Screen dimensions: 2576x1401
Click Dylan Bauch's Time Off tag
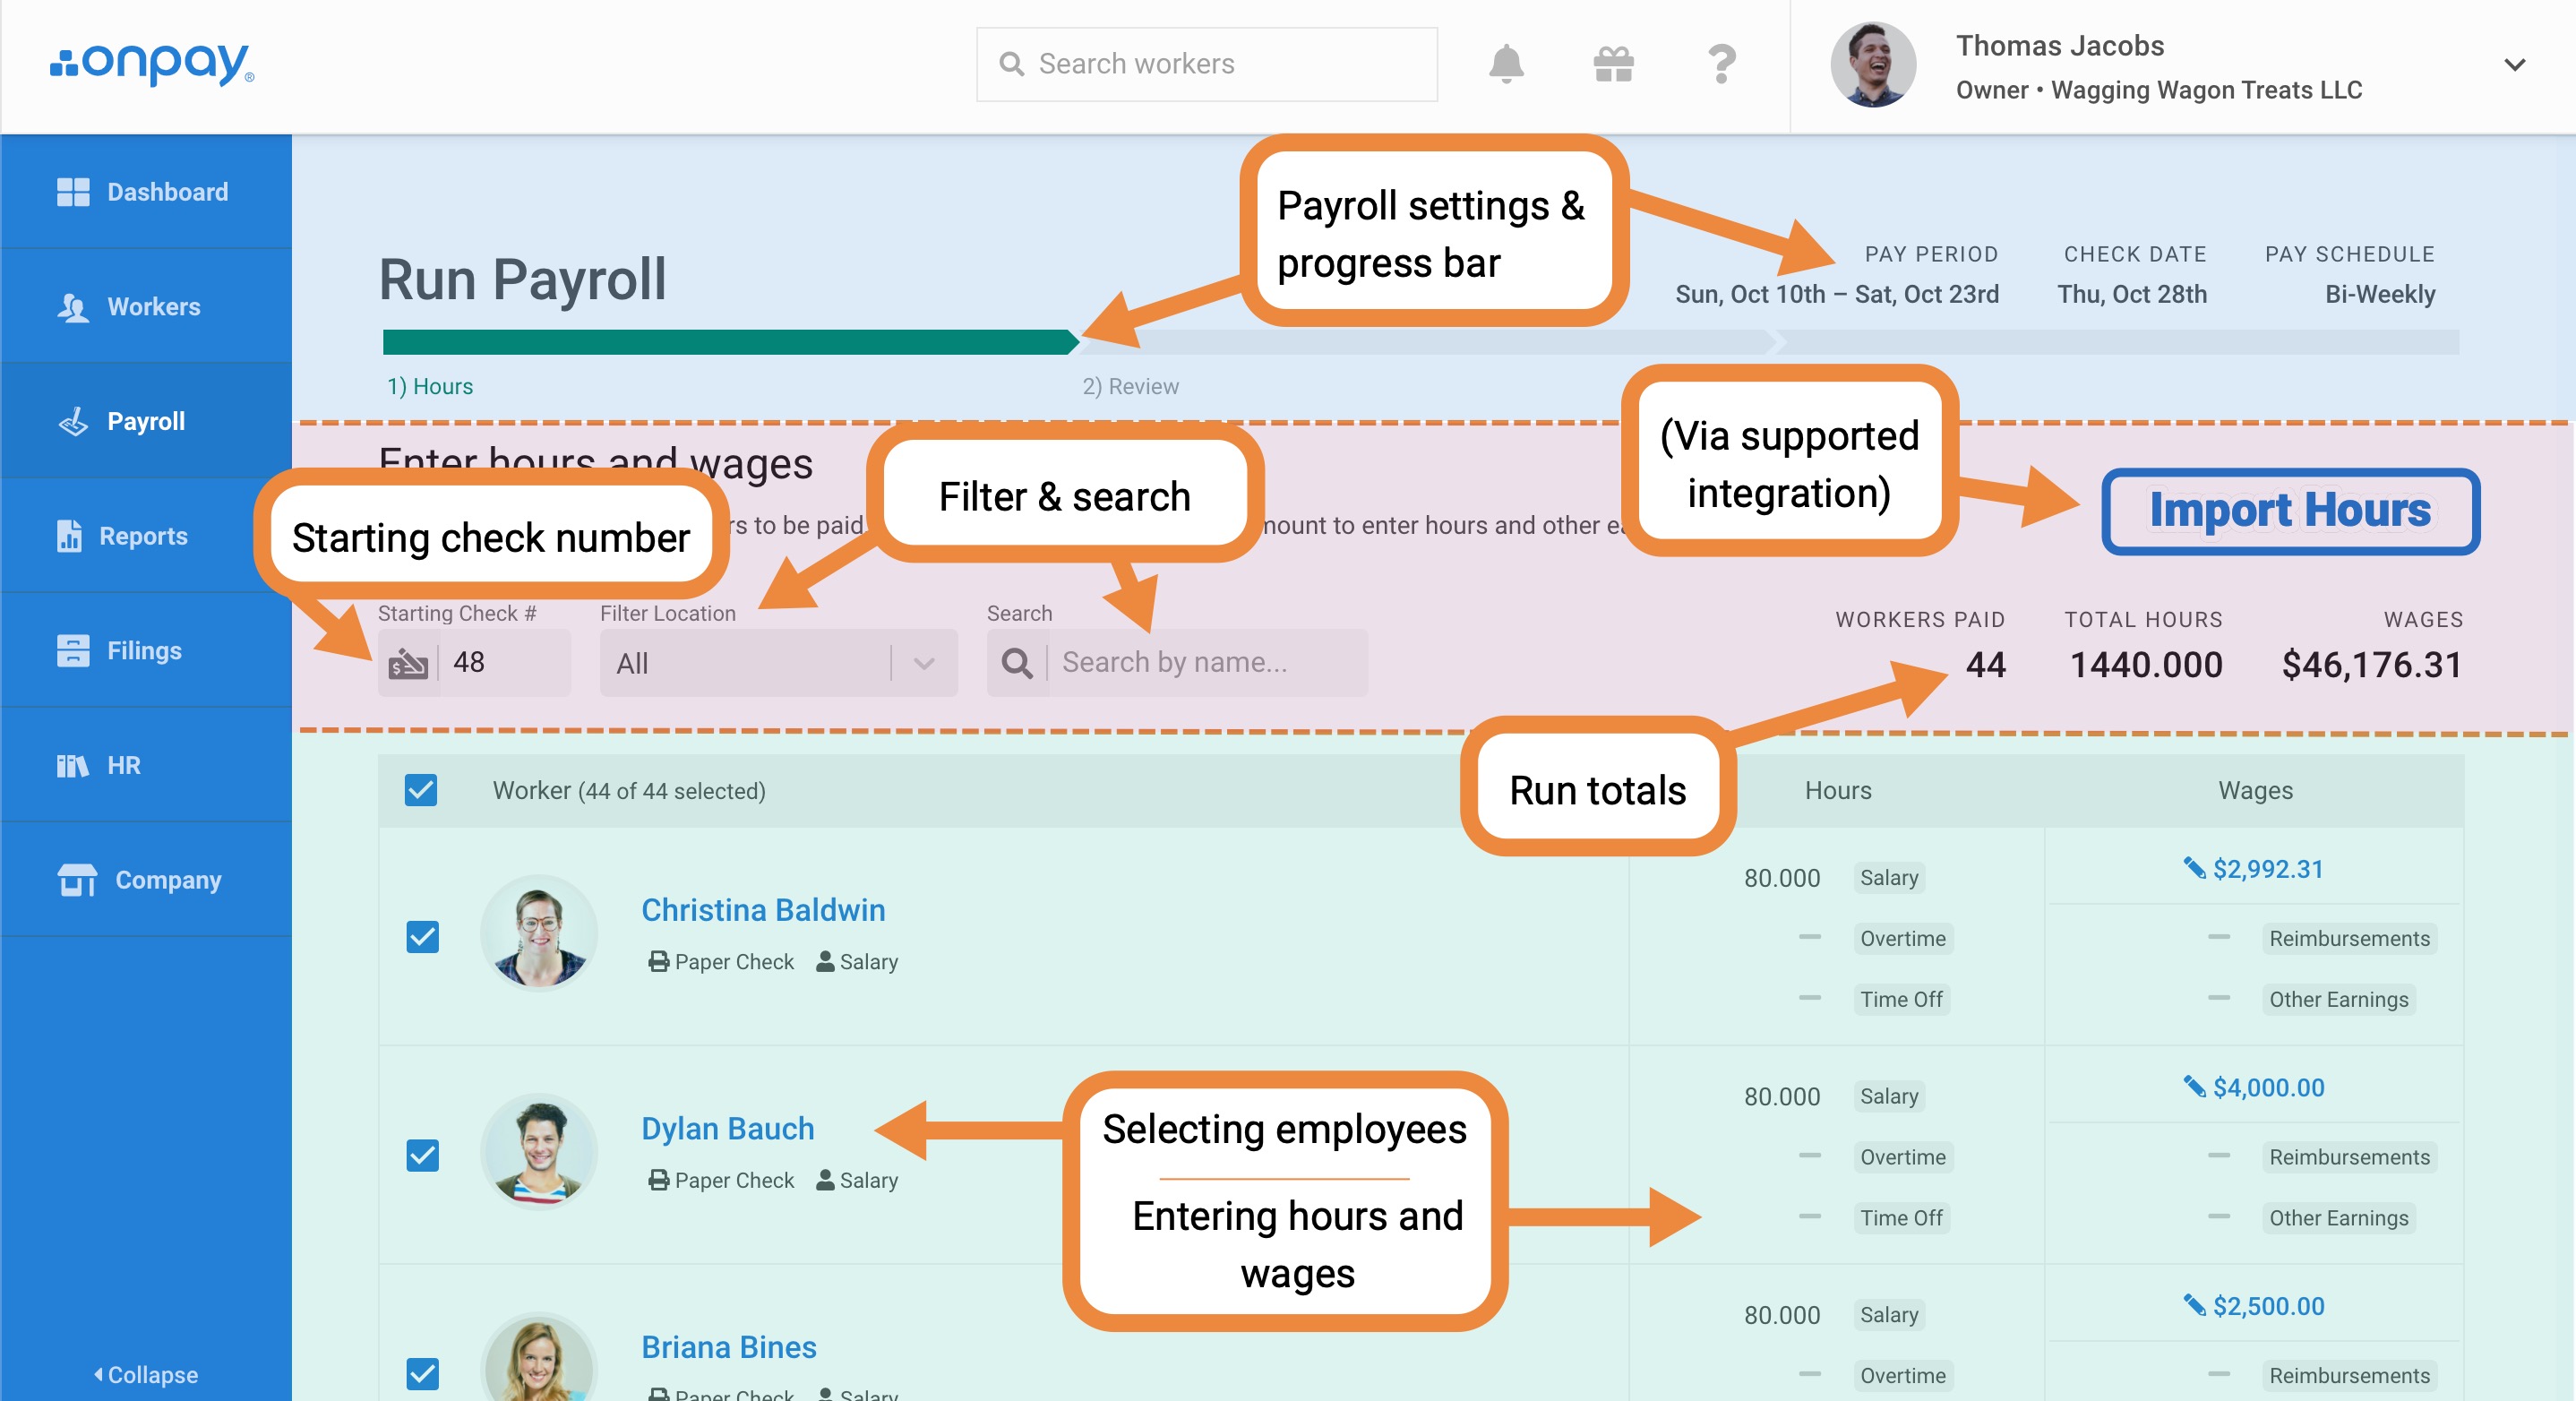(x=1901, y=1218)
